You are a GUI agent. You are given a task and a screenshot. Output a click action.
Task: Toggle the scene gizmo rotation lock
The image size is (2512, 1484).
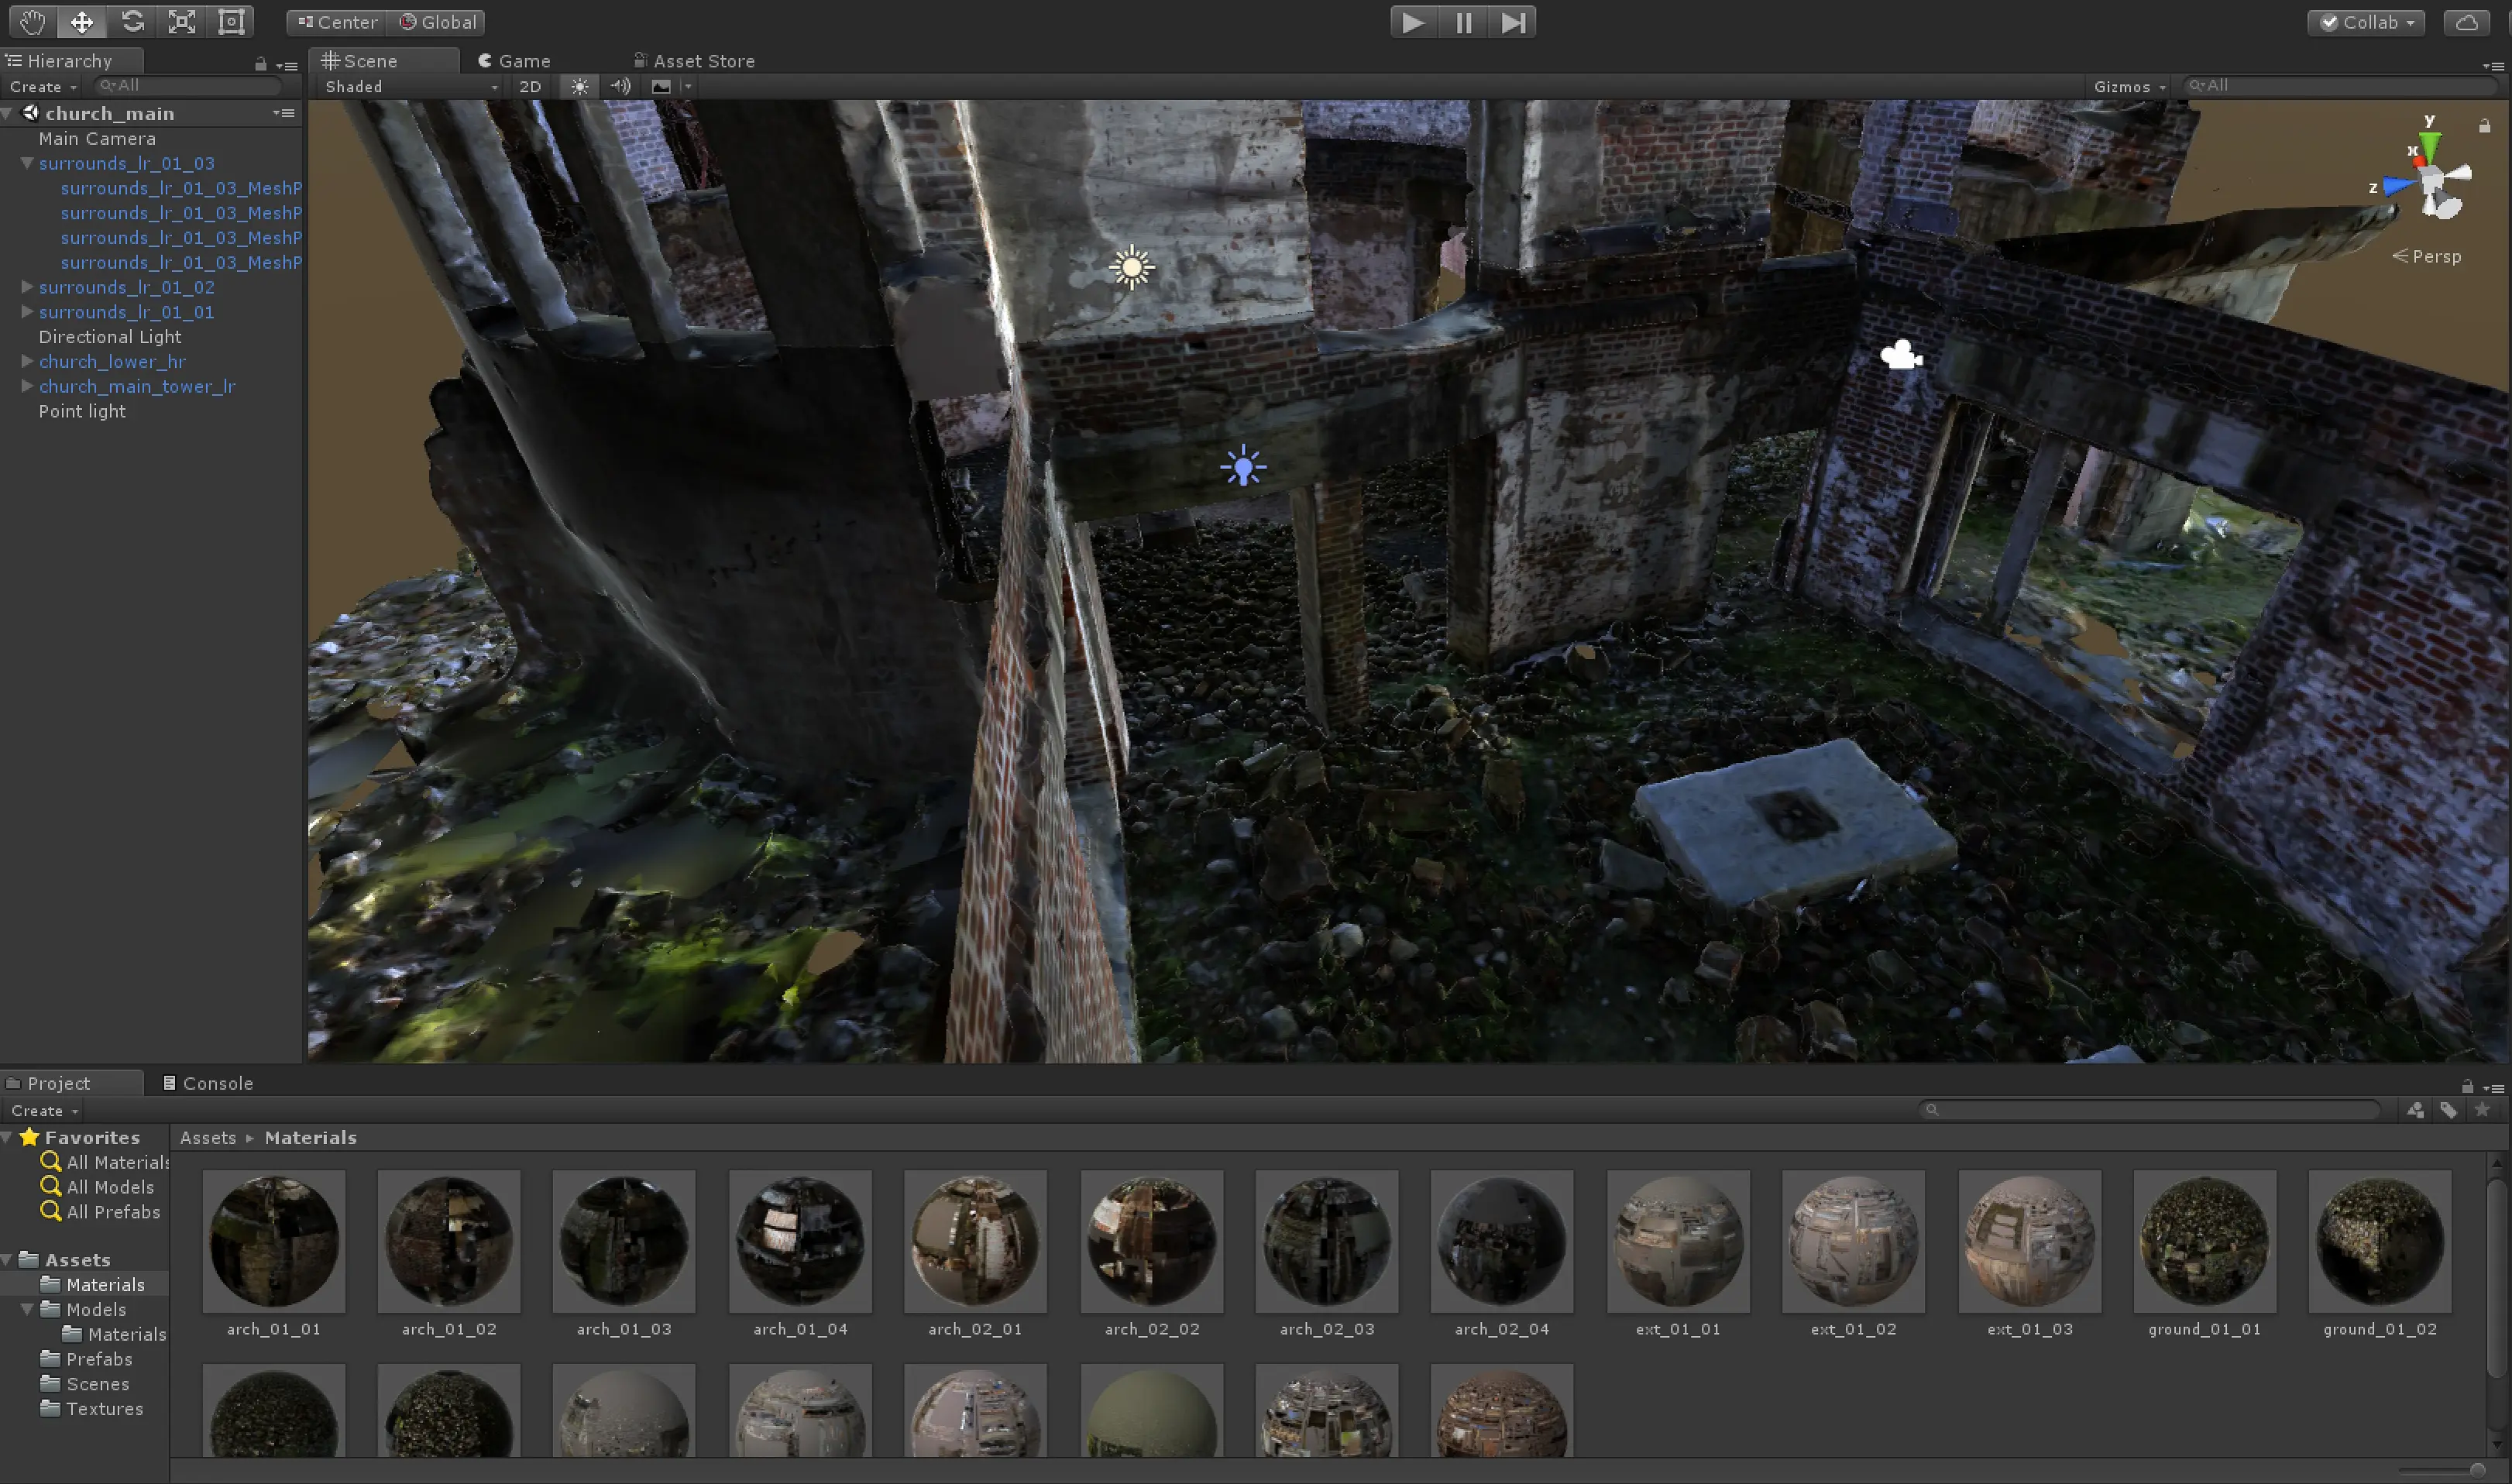2484,126
